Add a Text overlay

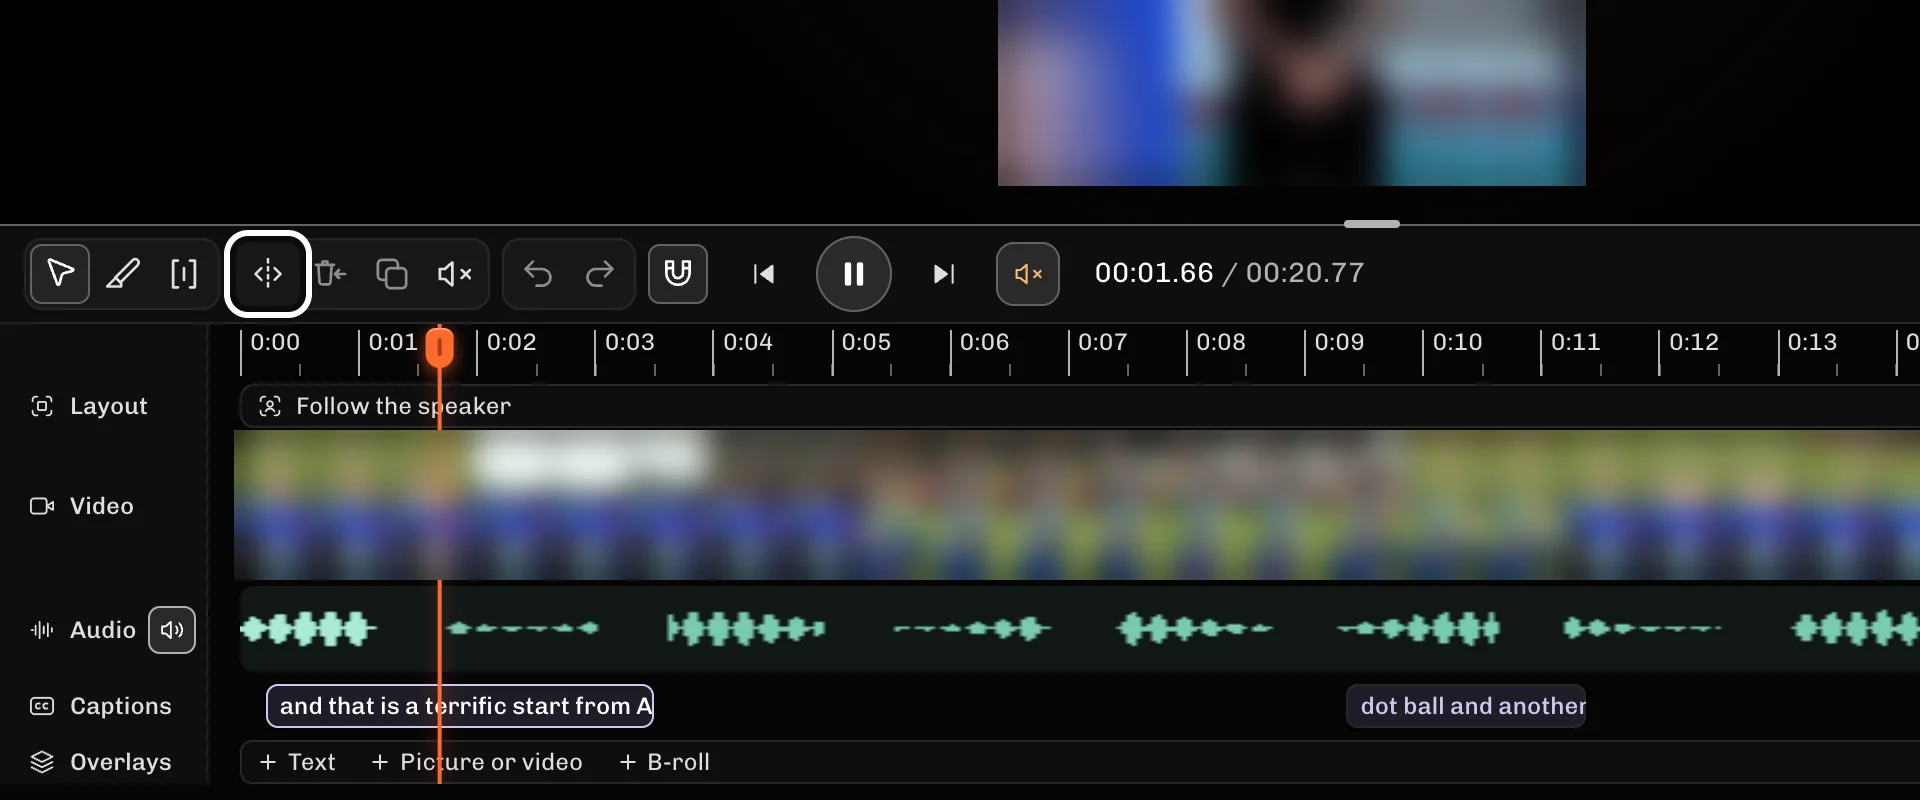(297, 762)
